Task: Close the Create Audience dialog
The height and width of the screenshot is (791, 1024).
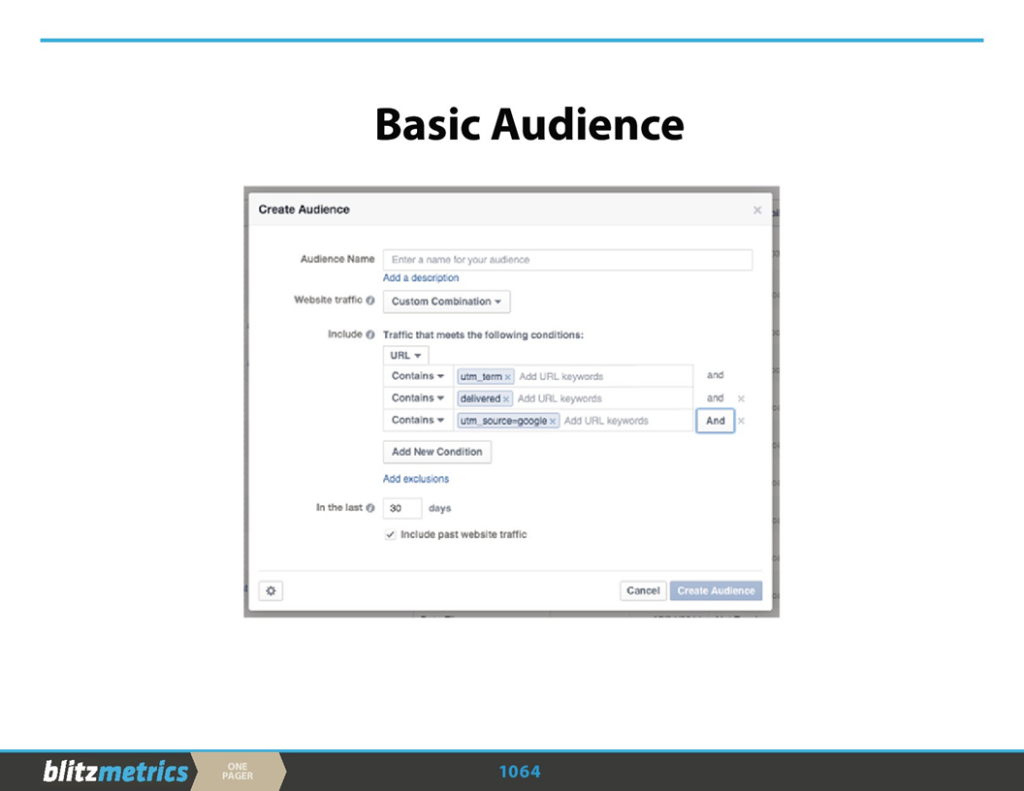Action: click(757, 210)
